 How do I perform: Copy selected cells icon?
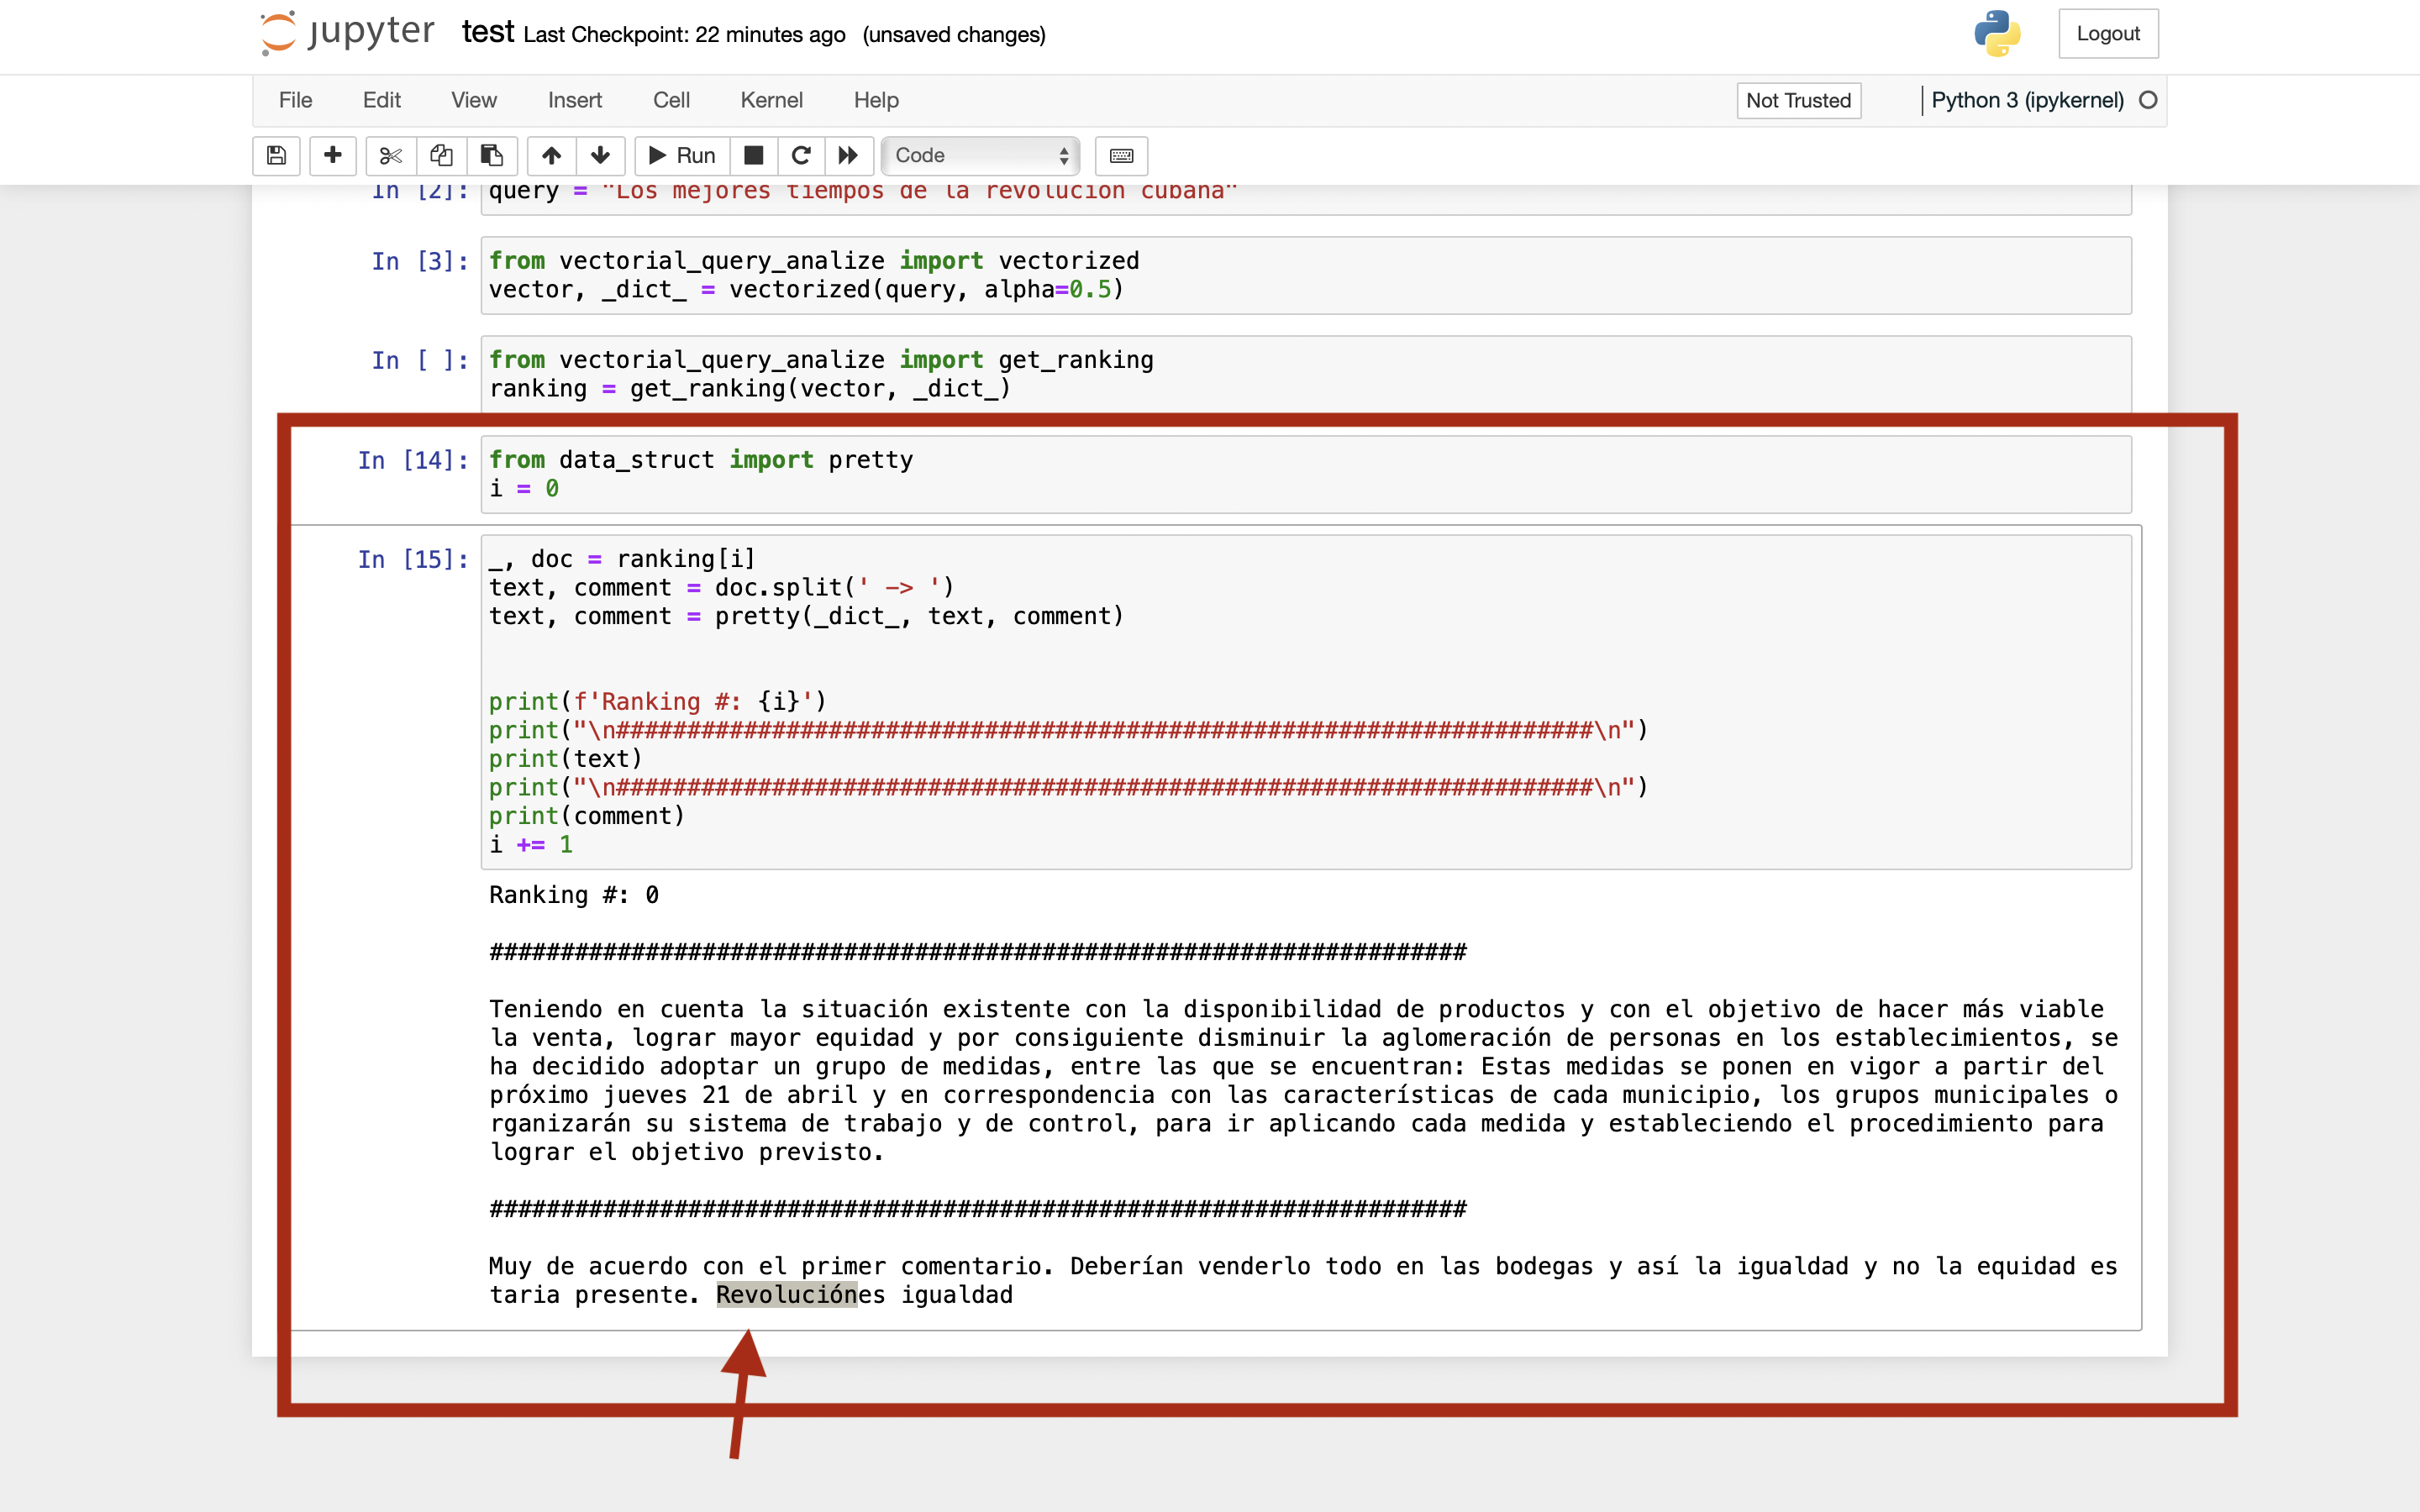pos(441,156)
